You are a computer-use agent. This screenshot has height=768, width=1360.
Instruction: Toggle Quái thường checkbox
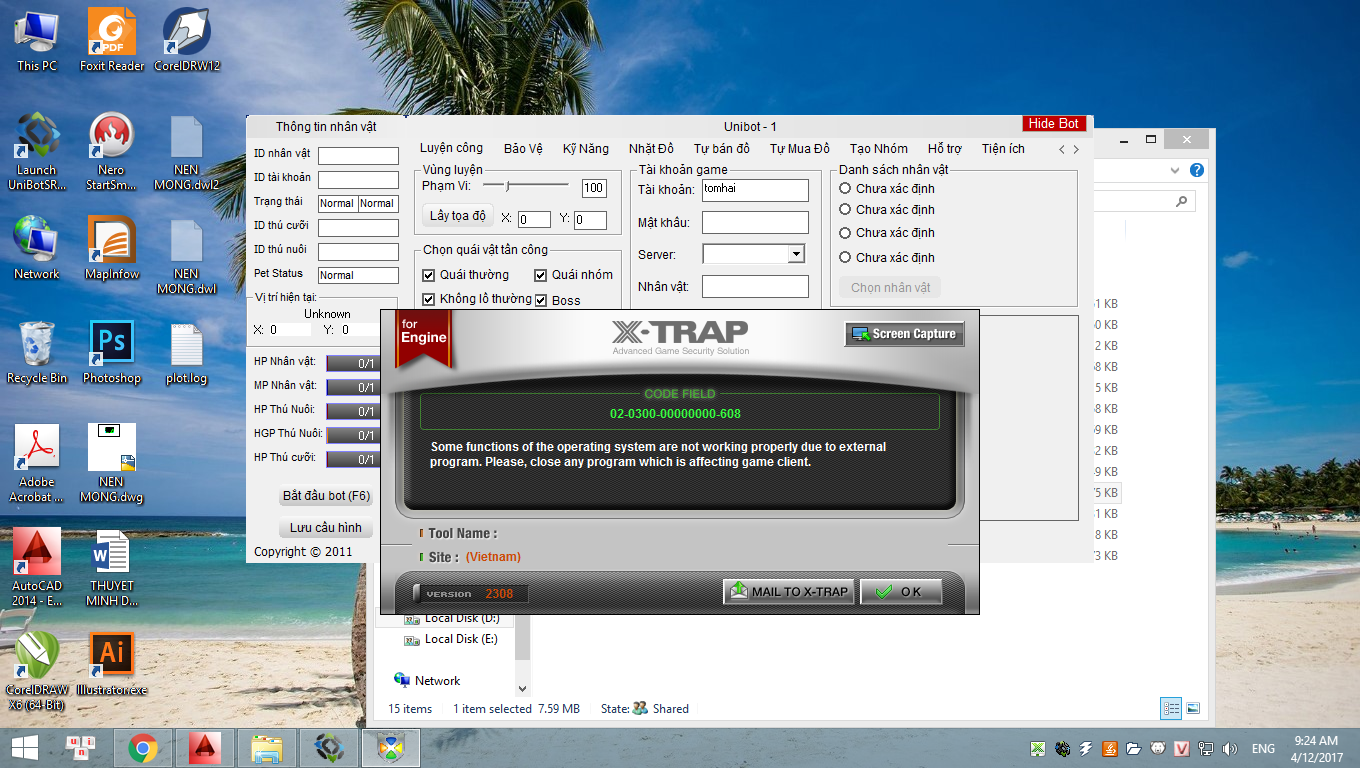[x=429, y=275]
